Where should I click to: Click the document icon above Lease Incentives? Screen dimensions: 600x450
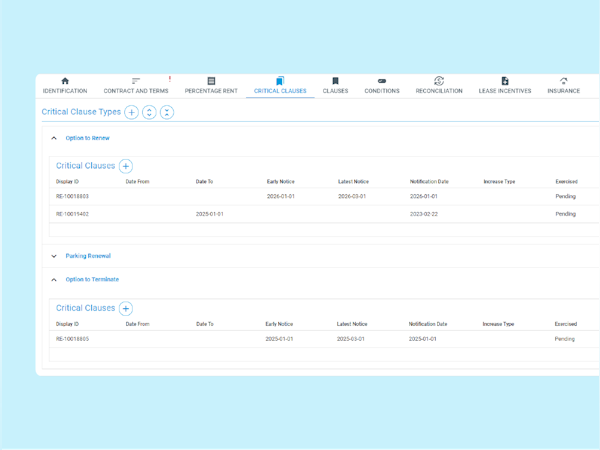505,81
